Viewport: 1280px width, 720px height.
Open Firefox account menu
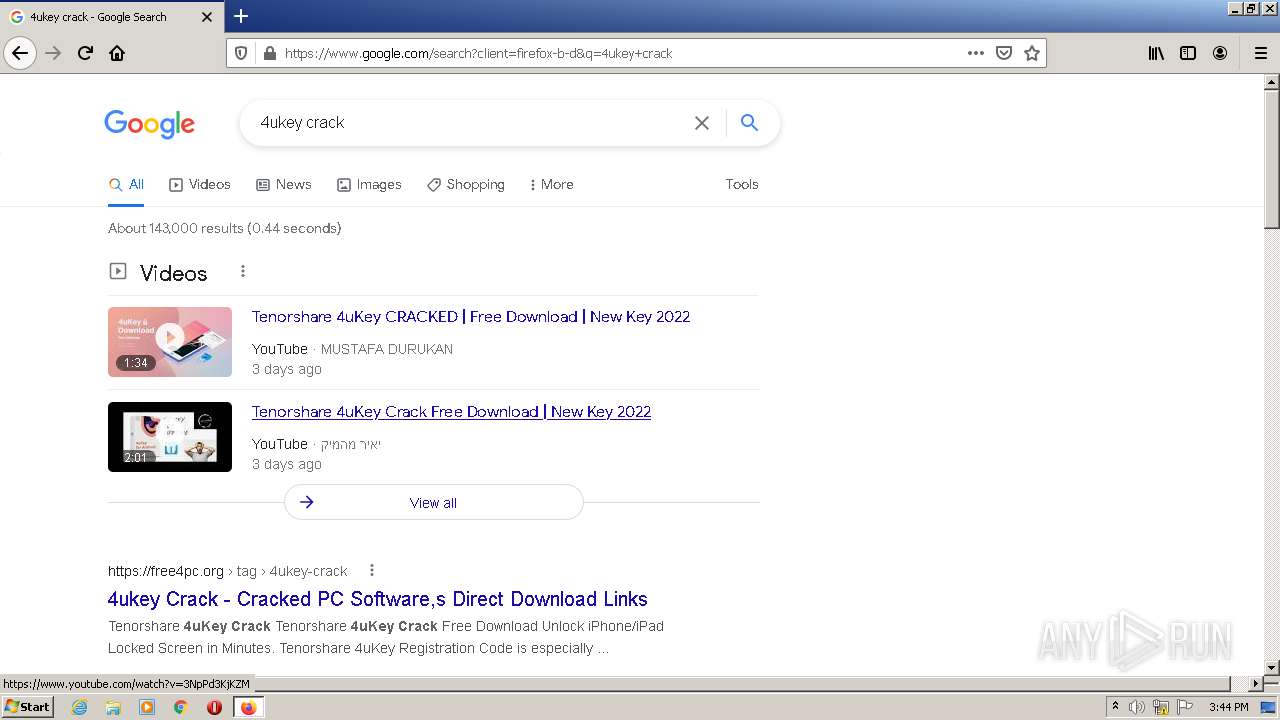pyautogui.click(x=1220, y=53)
